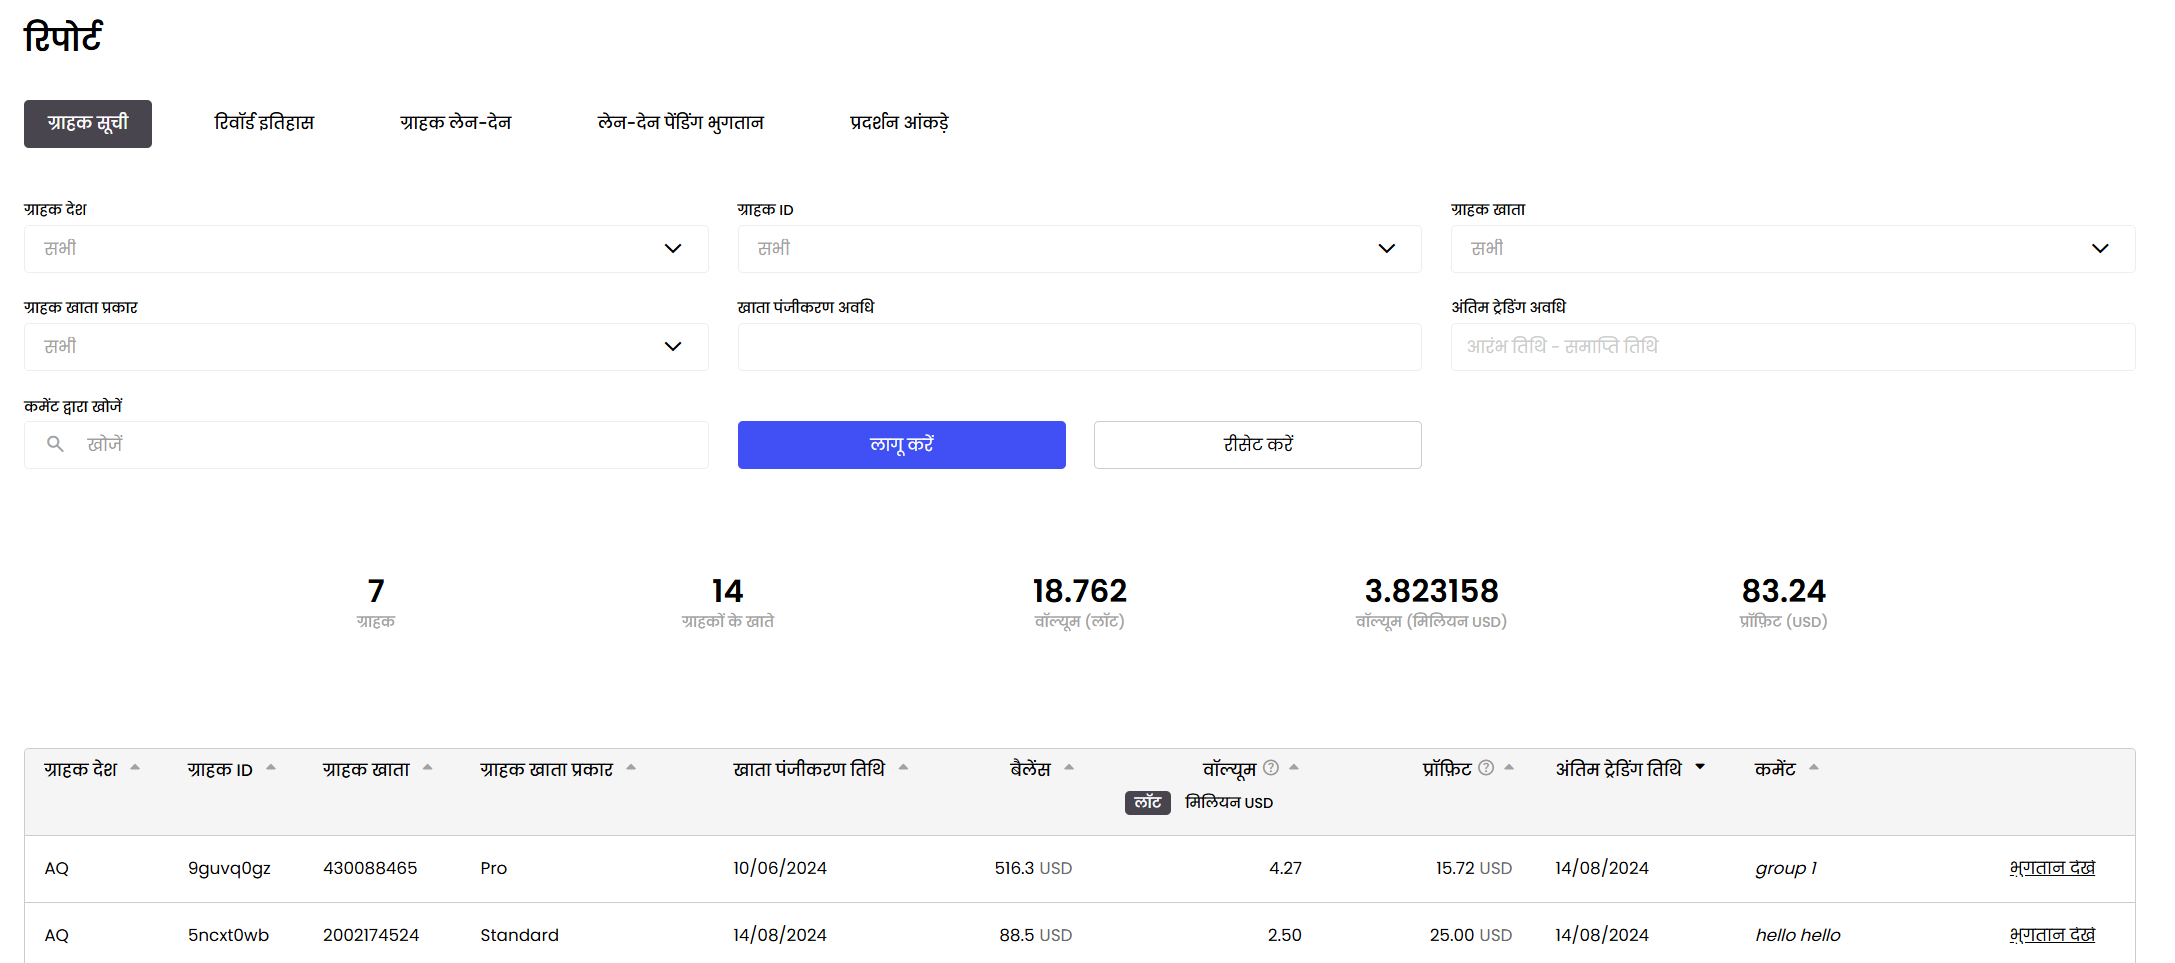
Task: Sort by ग्राहक देश column arrow
Action: [135, 768]
